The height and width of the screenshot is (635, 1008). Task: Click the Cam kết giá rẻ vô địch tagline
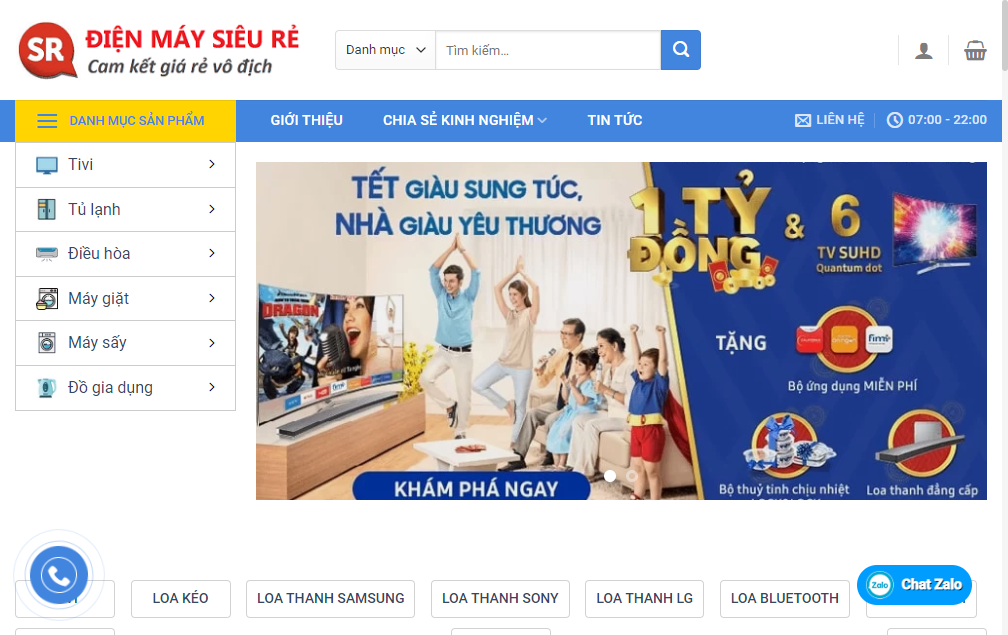coord(180,66)
